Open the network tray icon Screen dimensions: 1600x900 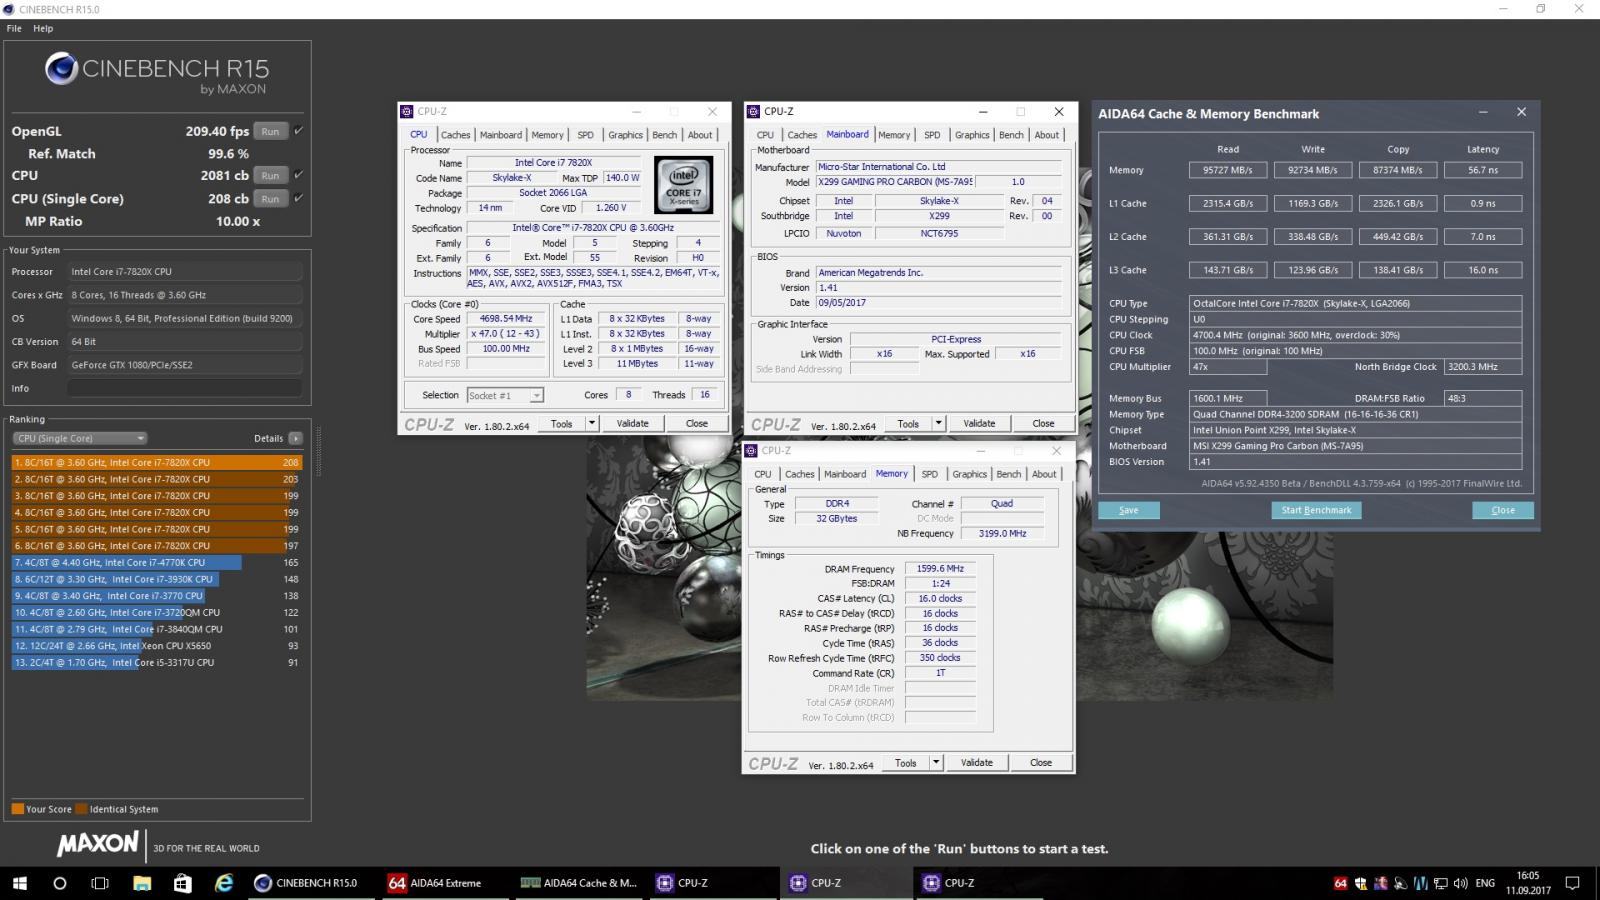(1441, 883)
